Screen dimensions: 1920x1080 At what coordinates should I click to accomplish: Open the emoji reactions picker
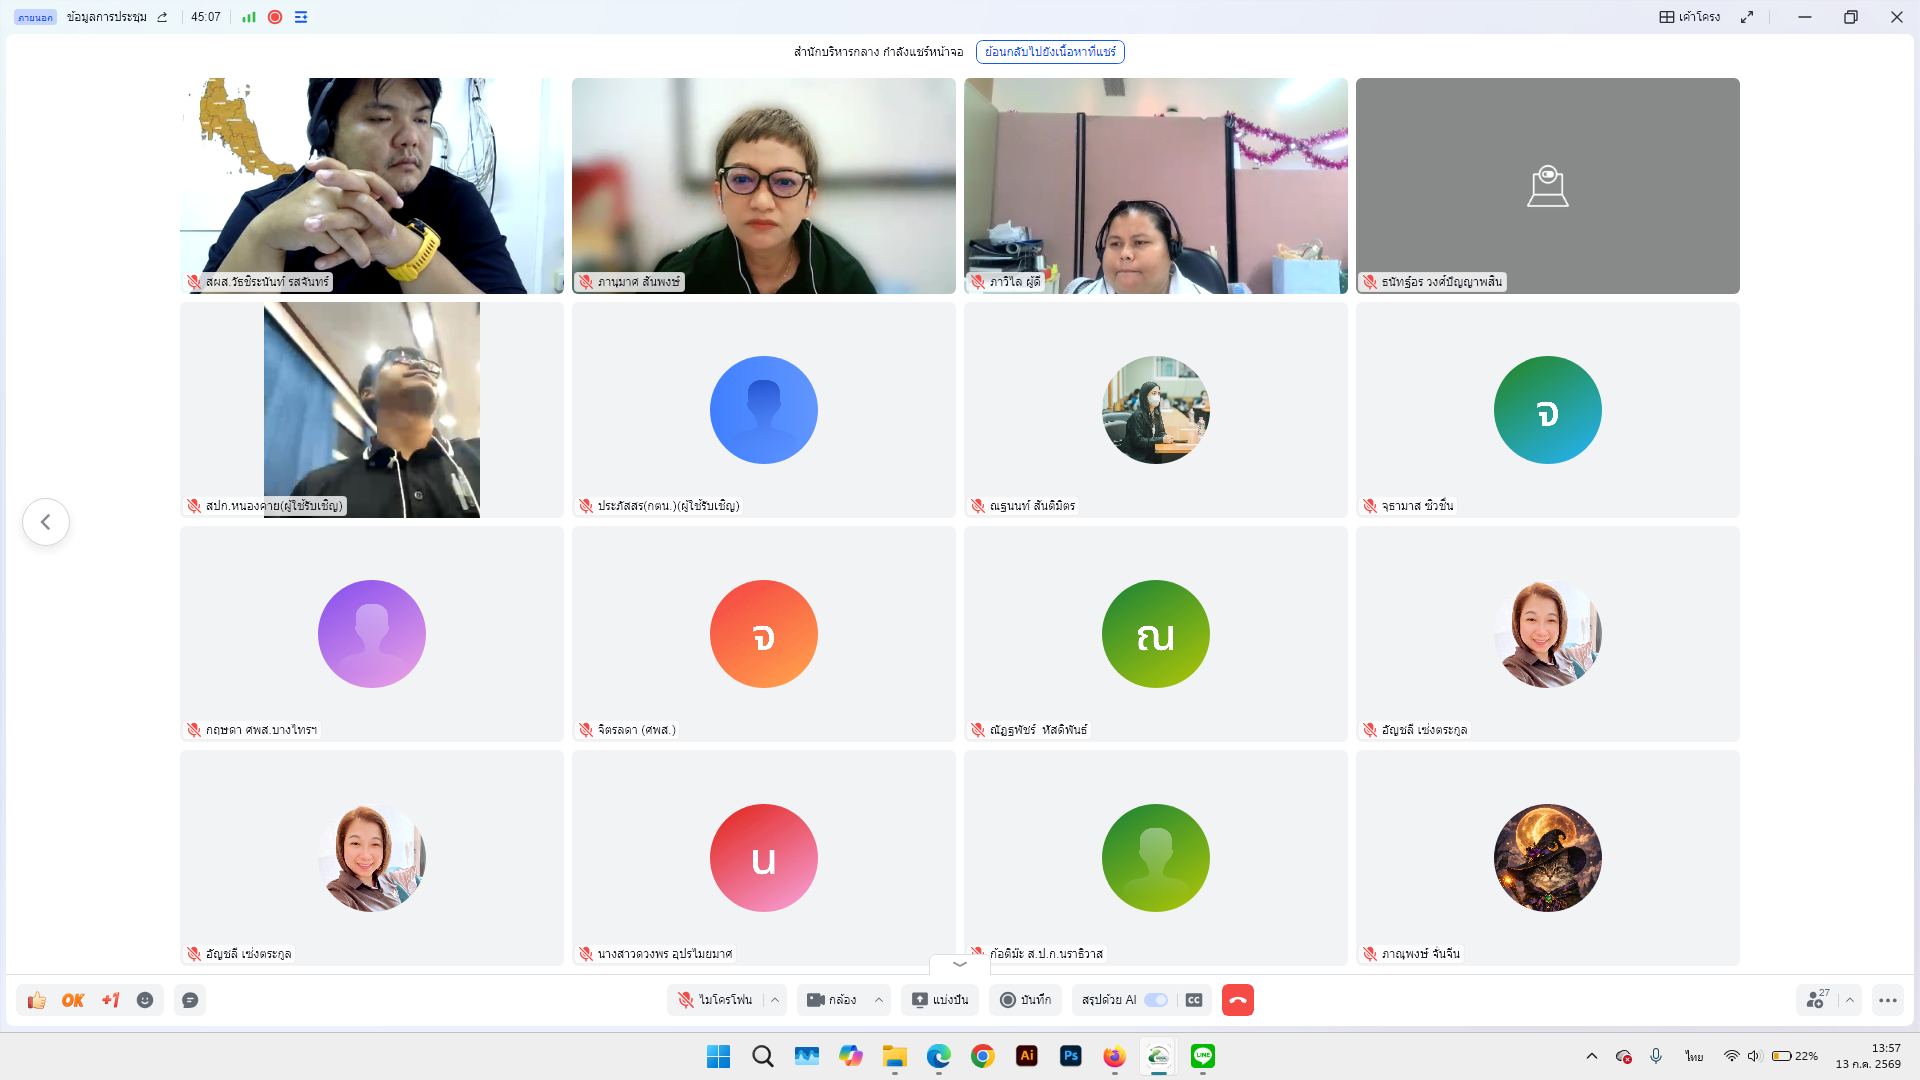pyautogui.click(x=145, y=1000)
